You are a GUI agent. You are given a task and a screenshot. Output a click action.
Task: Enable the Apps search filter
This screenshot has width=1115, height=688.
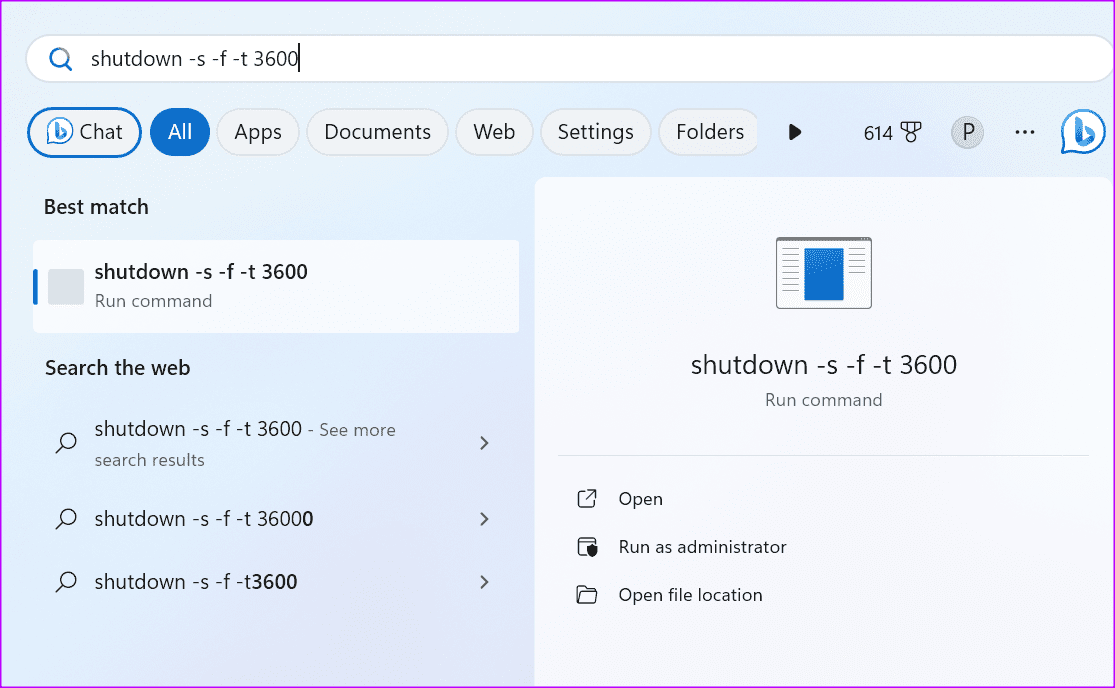coord(257,131)
